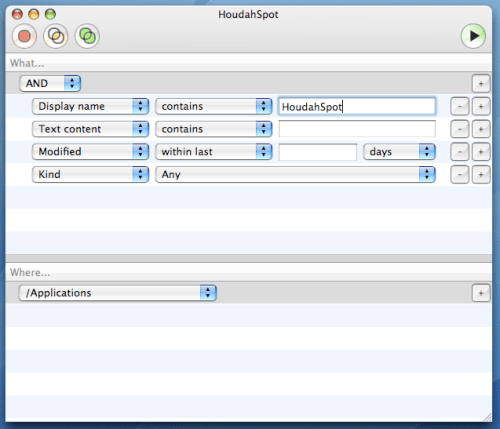500x429 pixels.
Task: Add a row after the Text content criterion
Action: (481, 129)
